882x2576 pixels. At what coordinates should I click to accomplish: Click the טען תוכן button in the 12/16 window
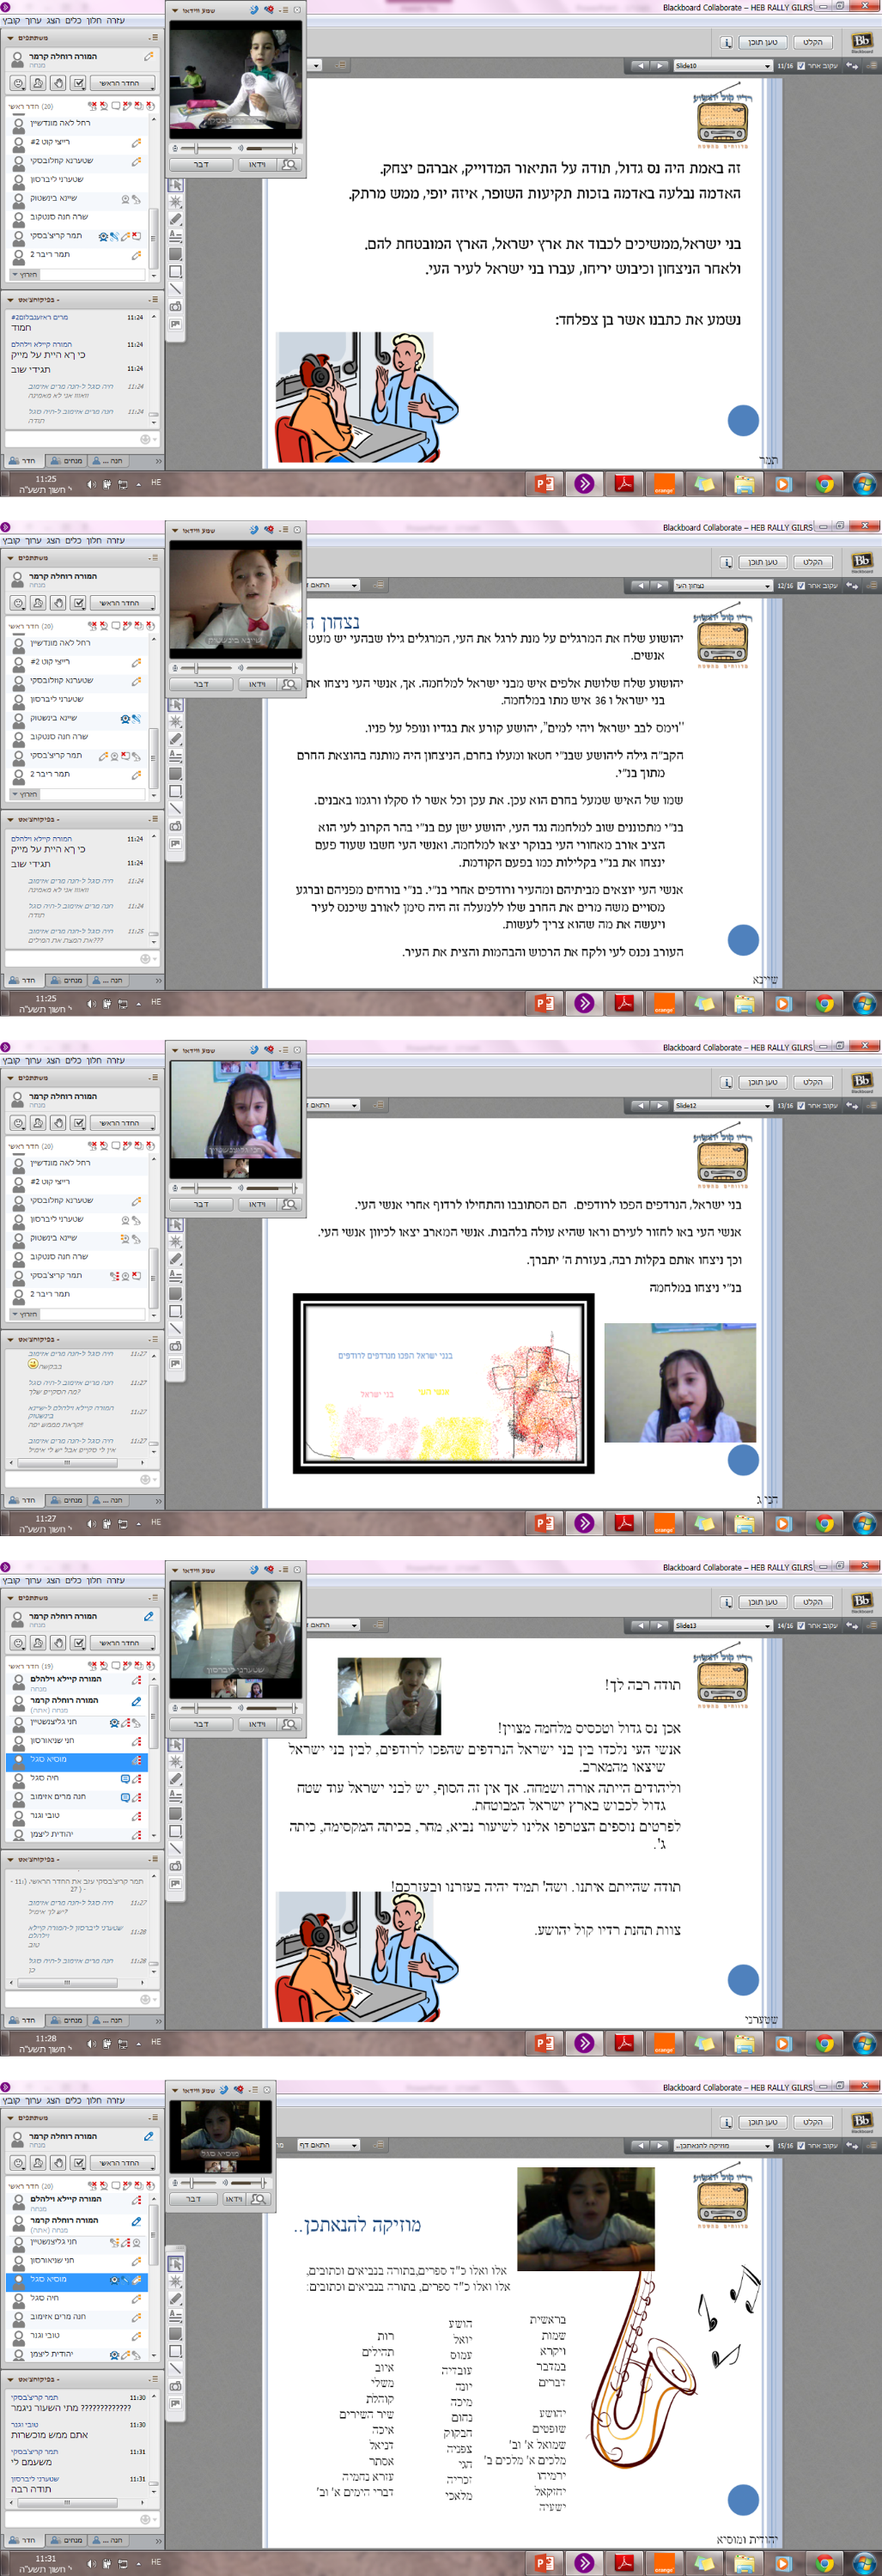click(x=762, y=562)
